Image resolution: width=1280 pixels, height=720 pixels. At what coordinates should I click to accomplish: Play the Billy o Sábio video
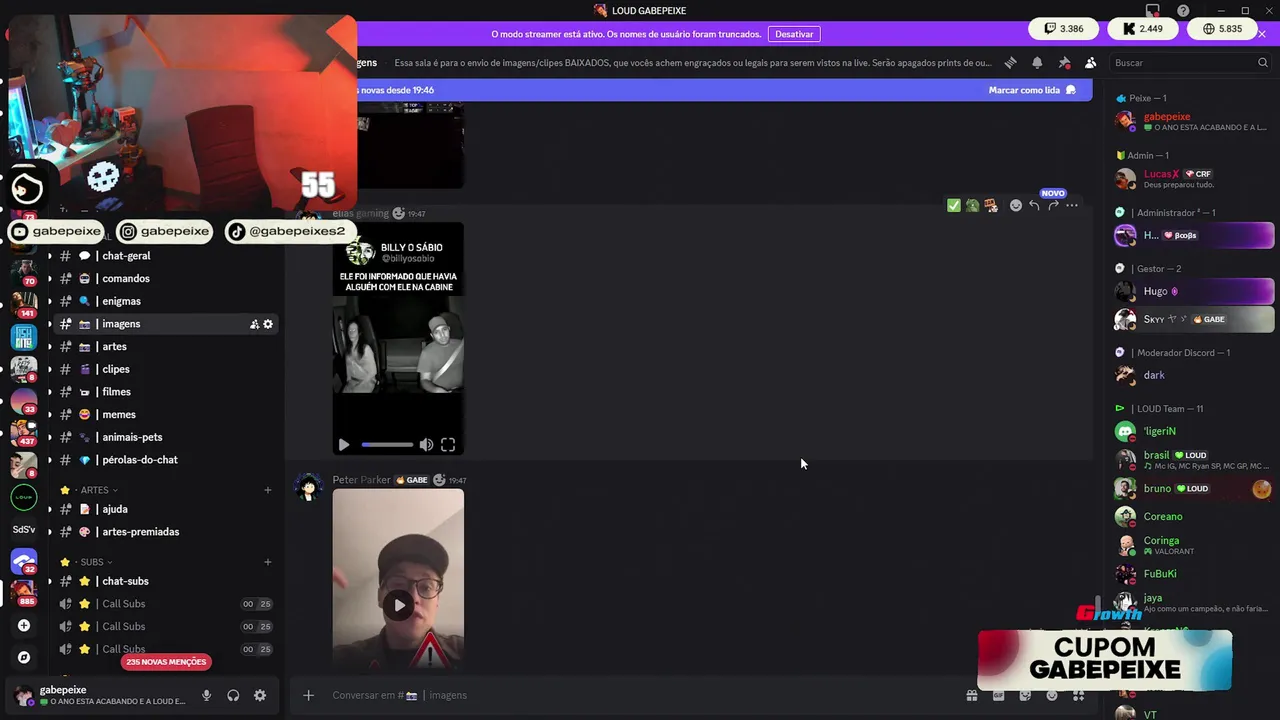[x=344, y=444]
